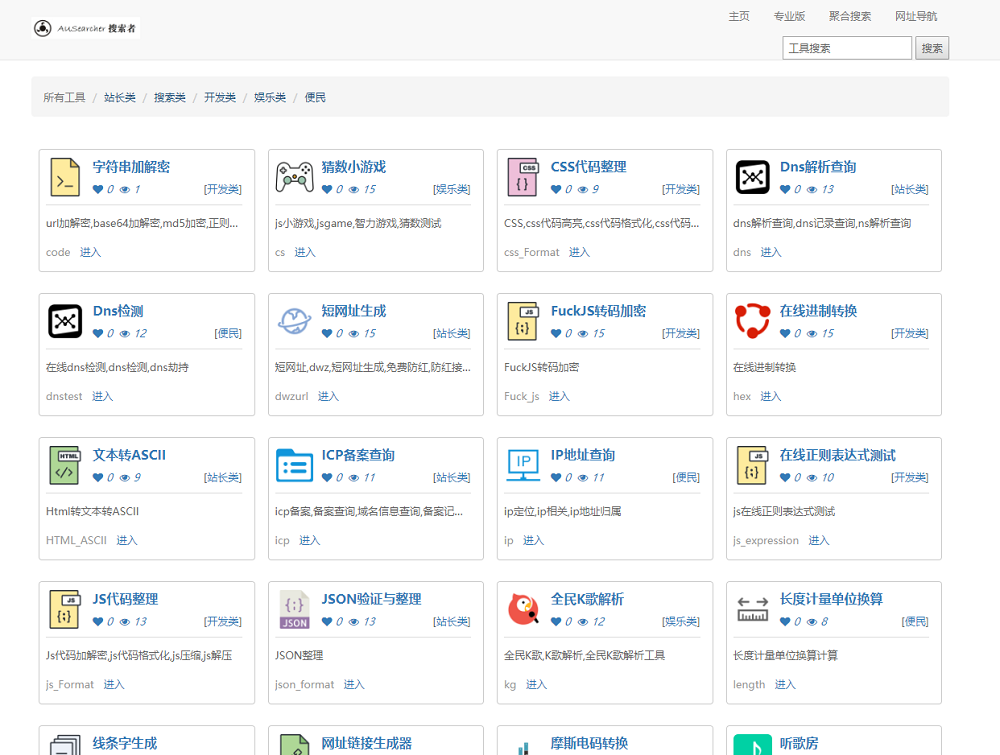Click the 文本转ASCII HTML file icon
Viewport: 1000px width, 755px height.
(65, 465)
